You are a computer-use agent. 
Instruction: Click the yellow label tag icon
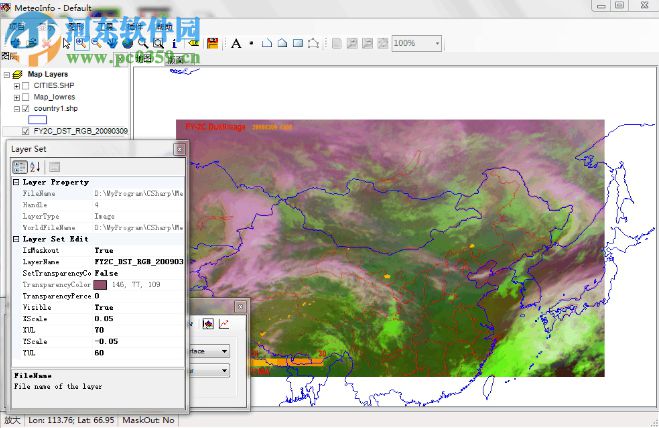coord(193,43)
